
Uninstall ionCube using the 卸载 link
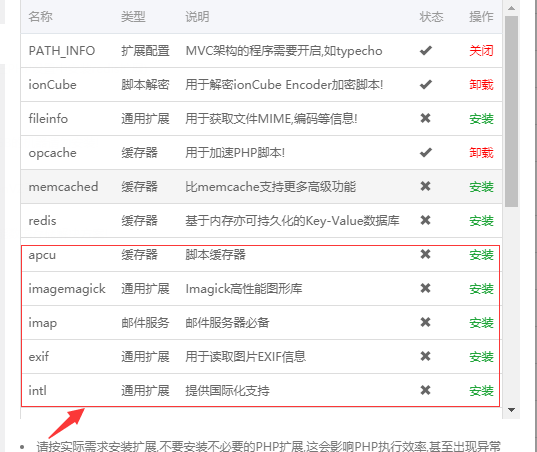tap(481, 85)
